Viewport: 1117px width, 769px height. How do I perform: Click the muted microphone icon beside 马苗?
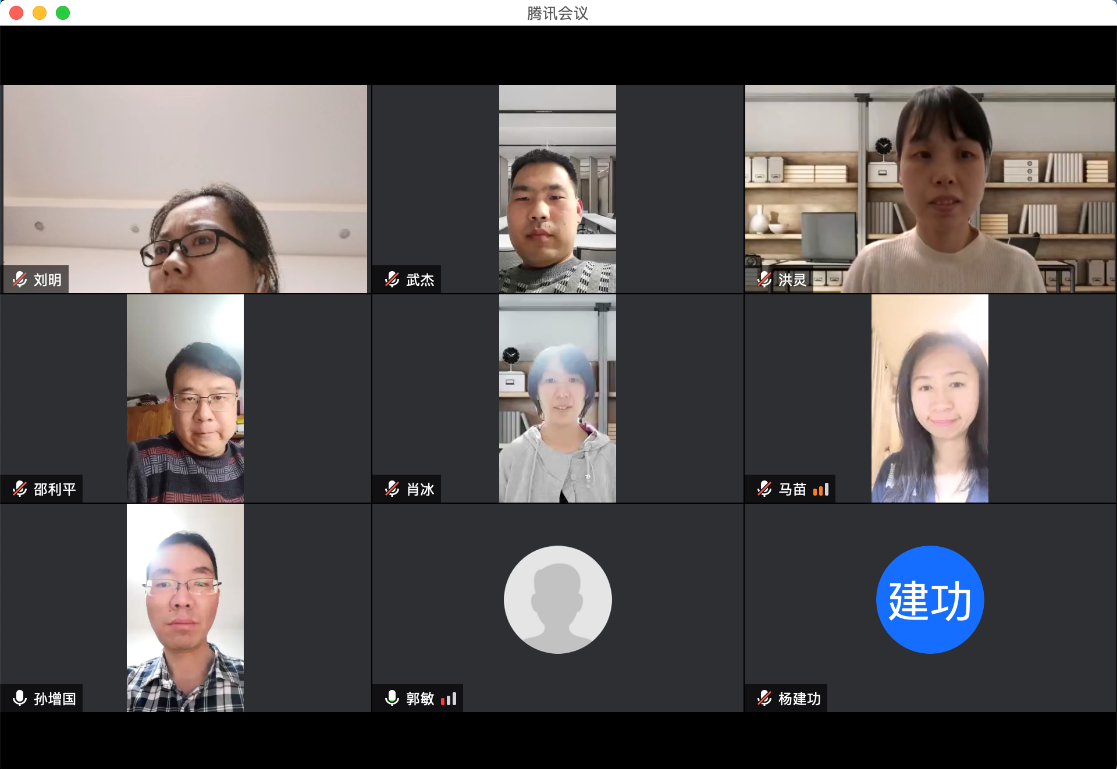pos(765,489)
